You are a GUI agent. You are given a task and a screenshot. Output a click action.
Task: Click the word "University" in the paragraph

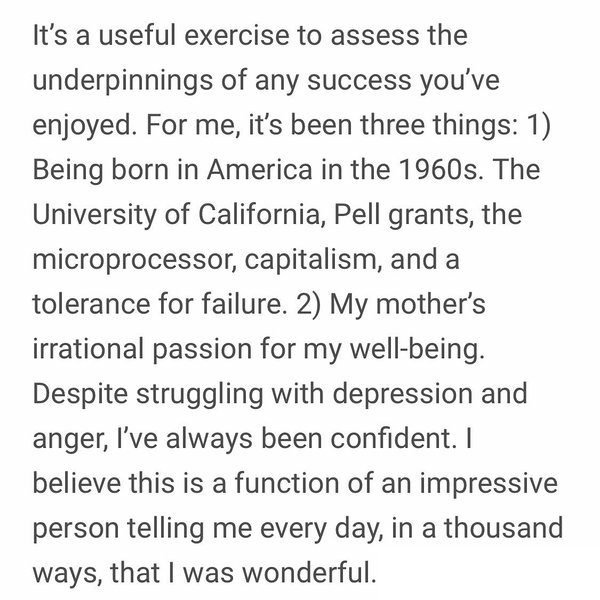click(x=95, y=215)
